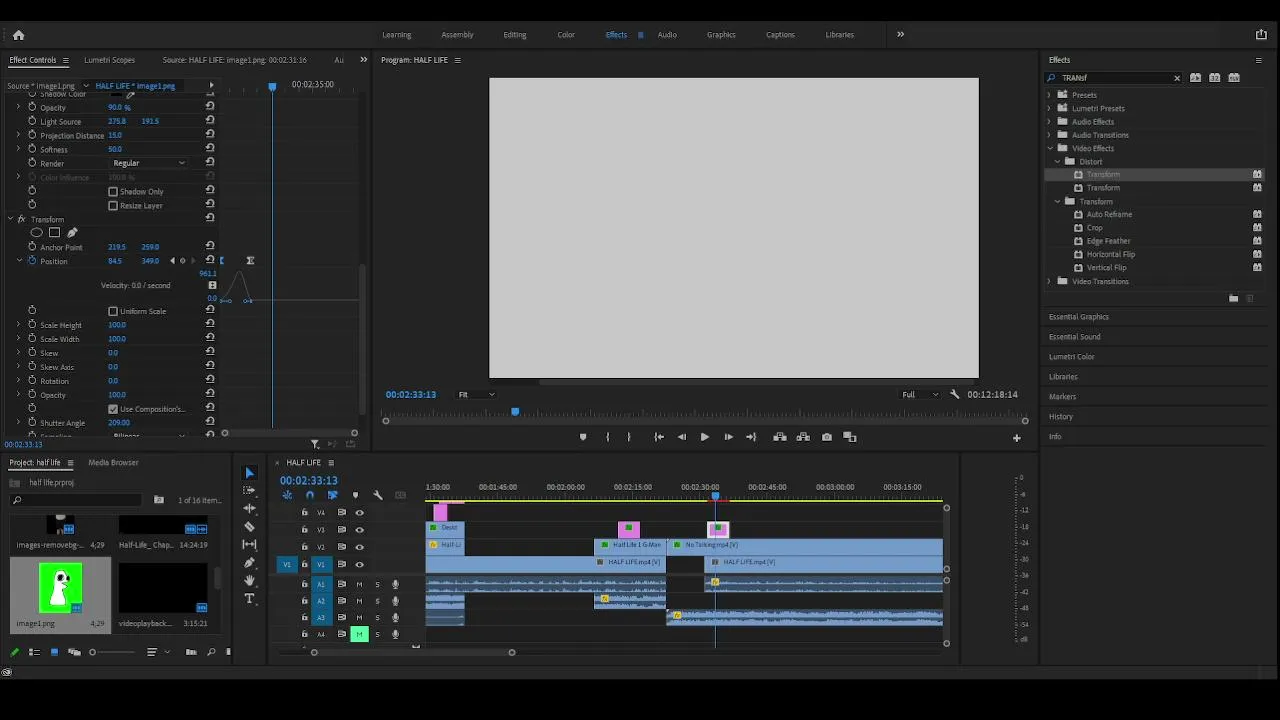This screenshot has width=1280, height=720.
Task: Toggle Linked Selection in the timeline
Action: pyautogui.click(x=333, y=495)
